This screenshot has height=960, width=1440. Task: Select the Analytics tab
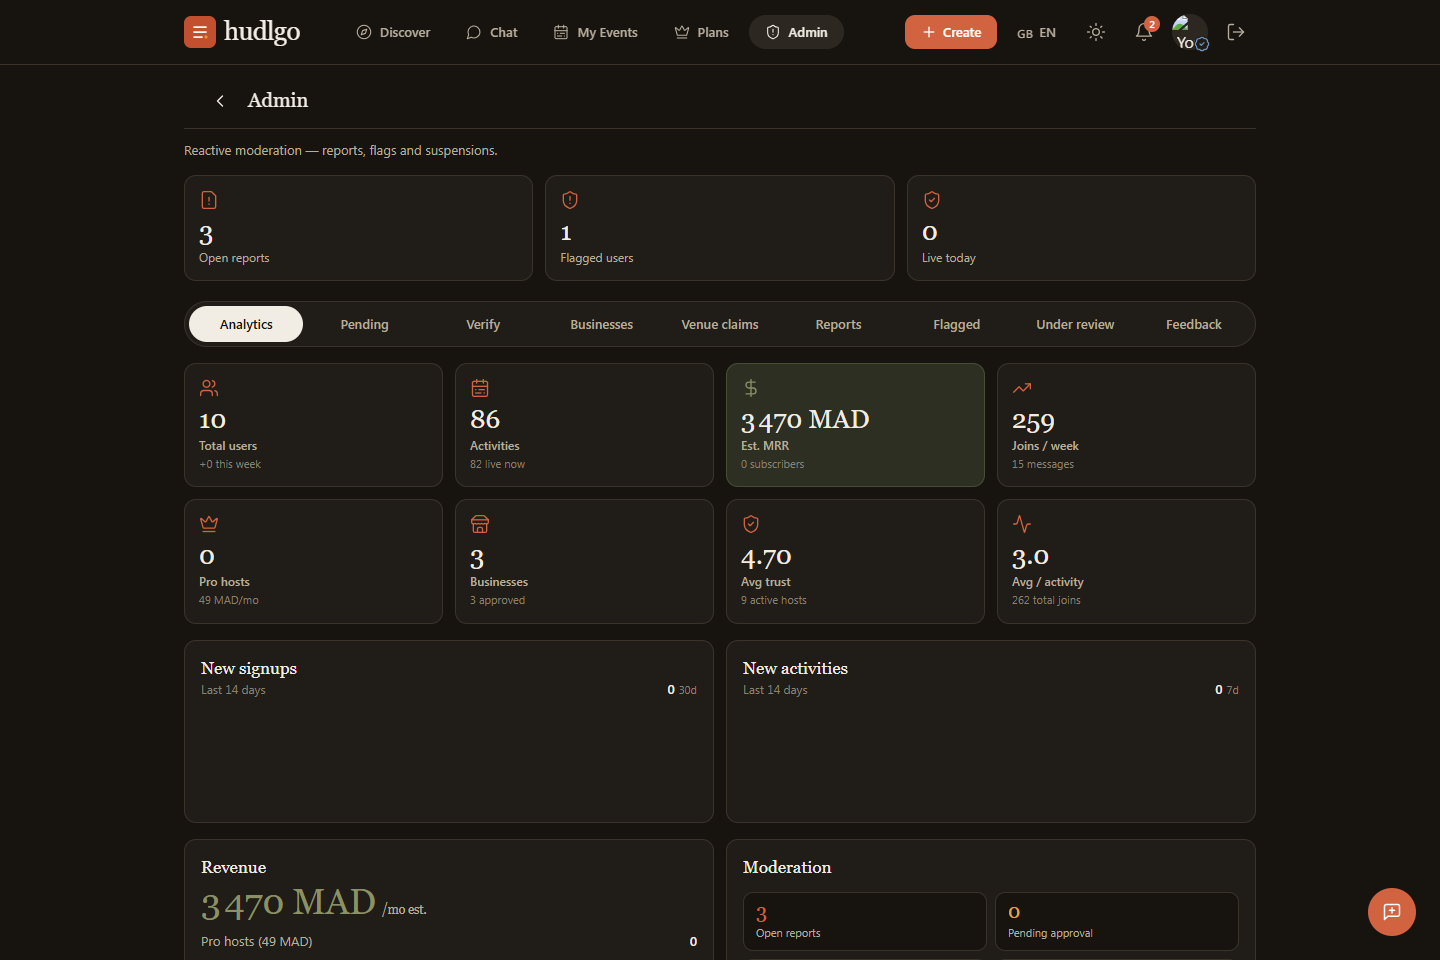click(246, 324)
